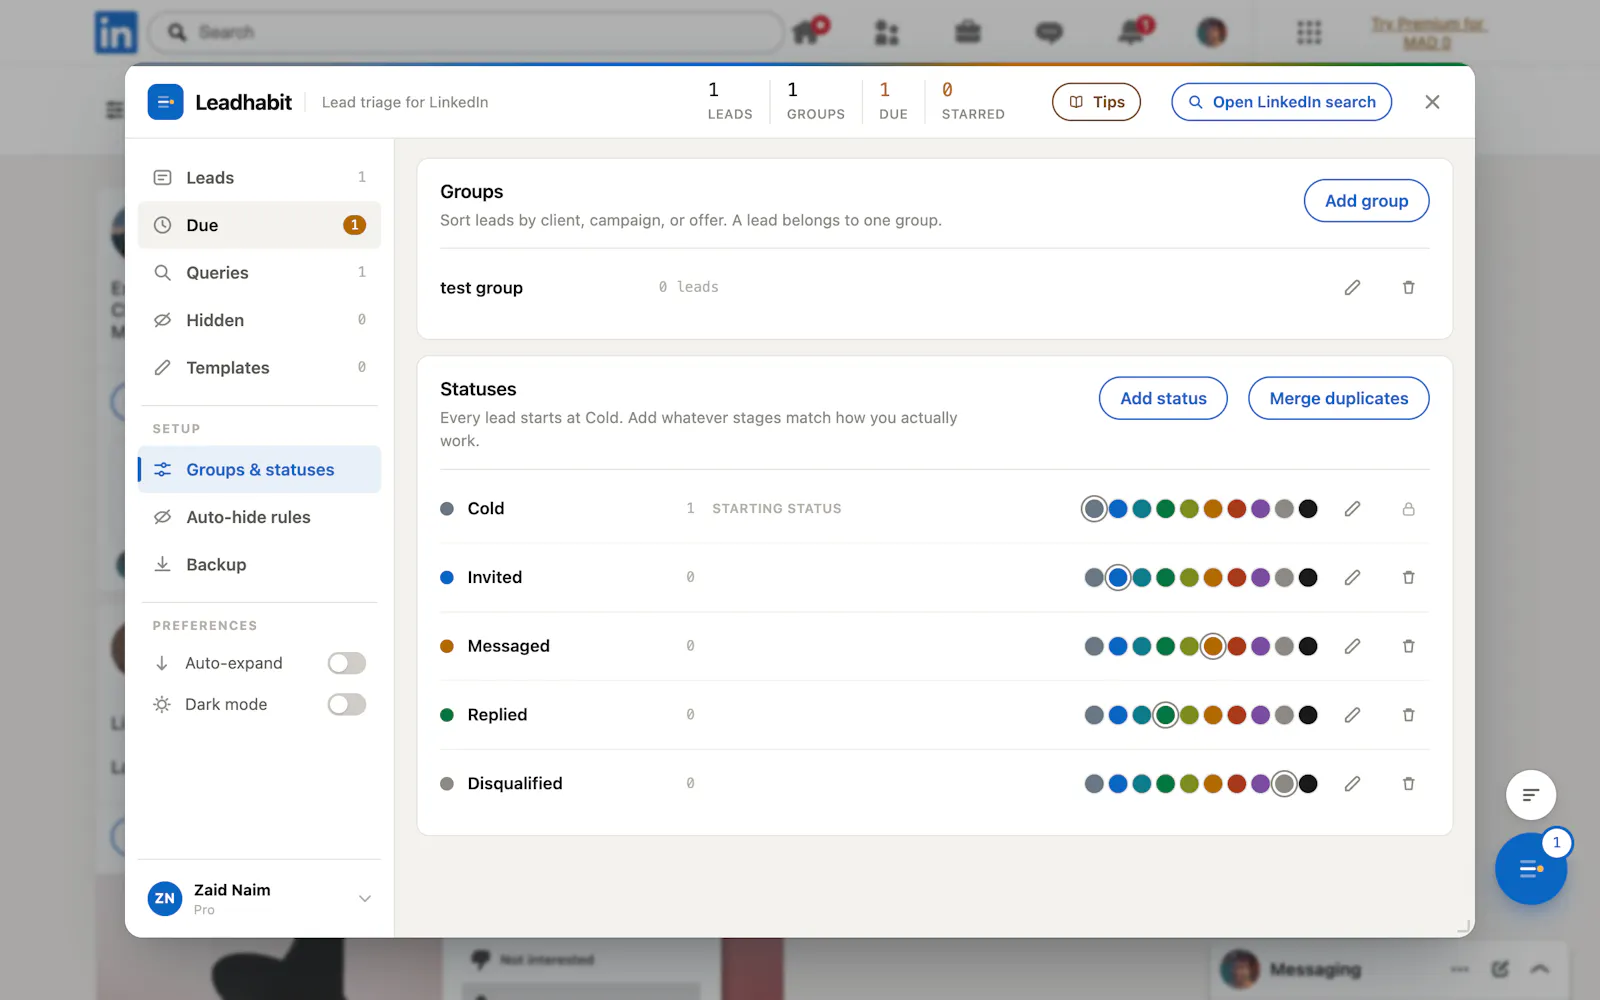Click the ZN avatar
1600x1000 pixels.
point(165,898)
